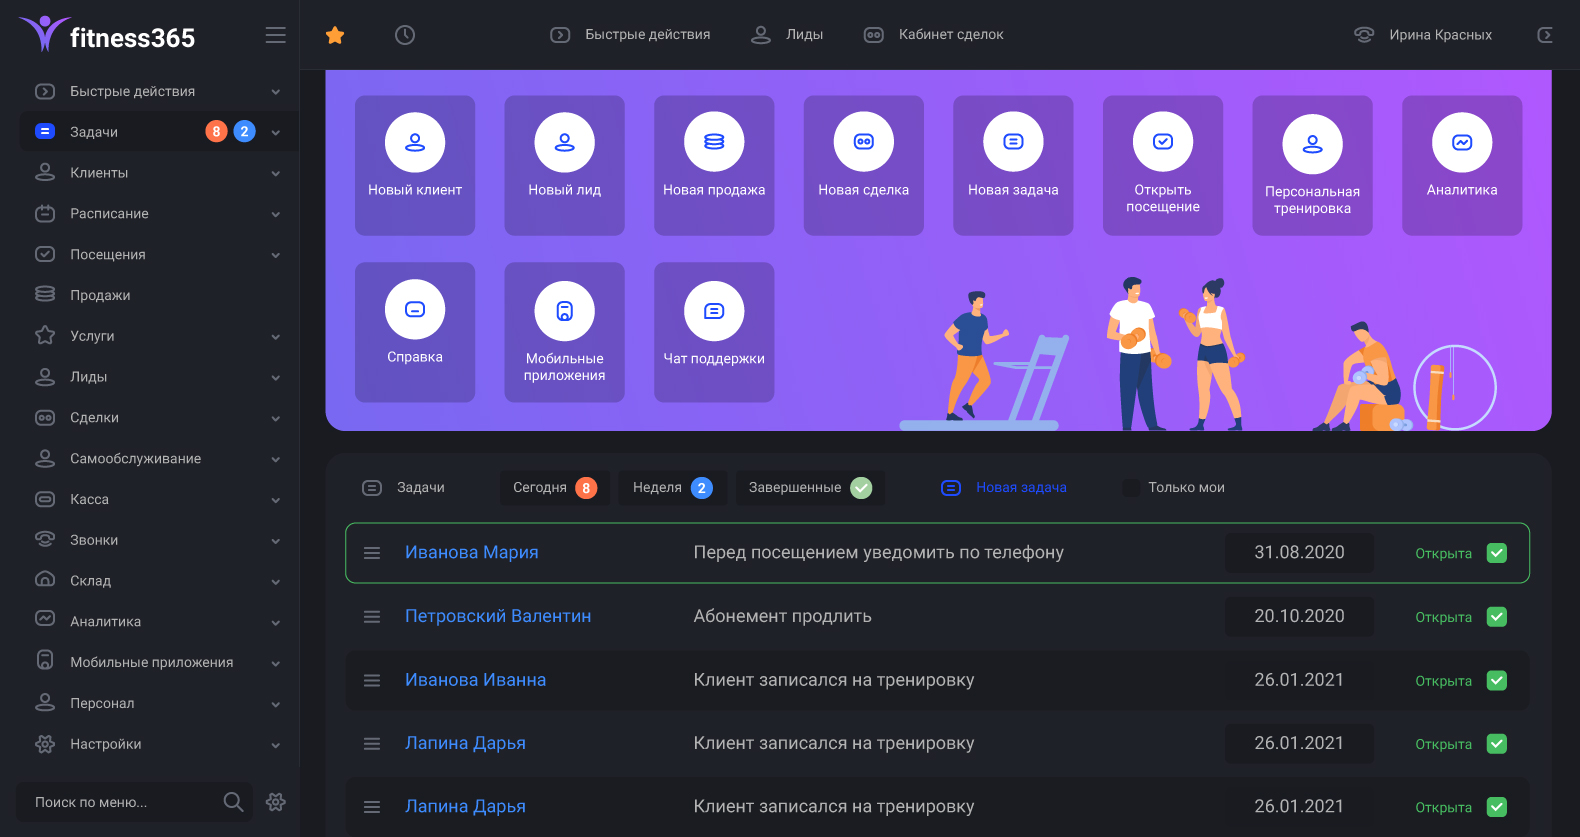This screenshot has width=1580, height=837.
Task: Click the 31.08.2020 date field
Action: [x=1299, y=553]
